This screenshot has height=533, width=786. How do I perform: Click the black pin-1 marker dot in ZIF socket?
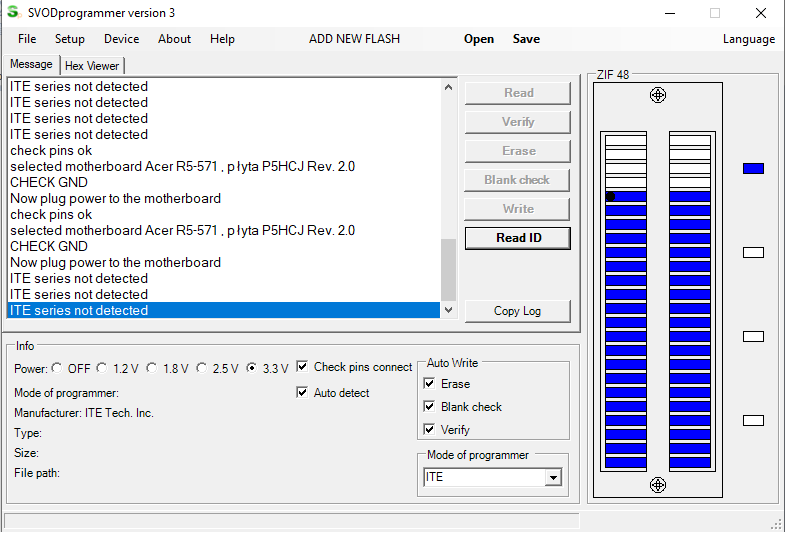610,197
